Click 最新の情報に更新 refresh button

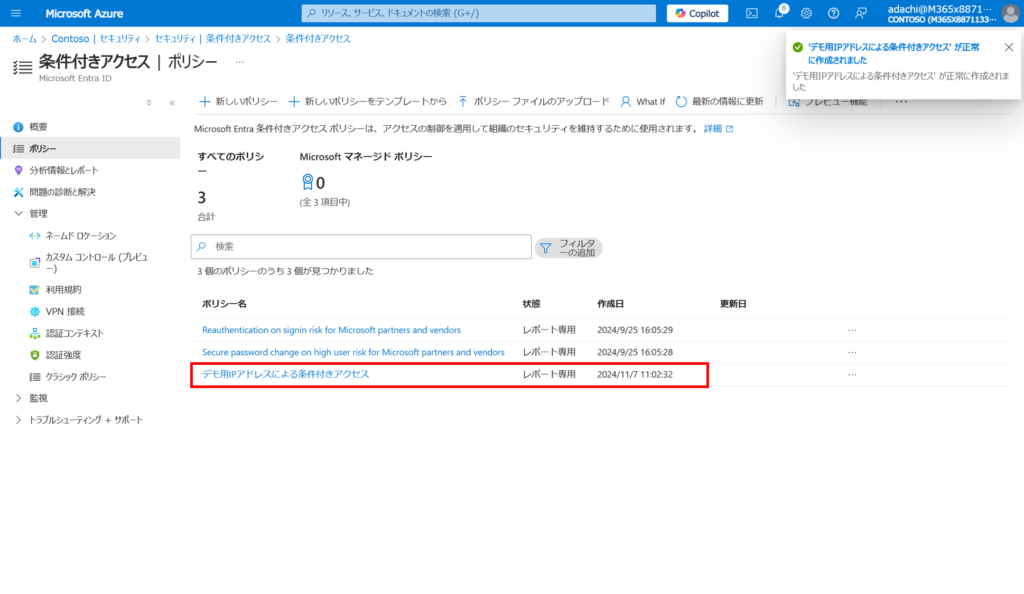[x=719, y=101]
